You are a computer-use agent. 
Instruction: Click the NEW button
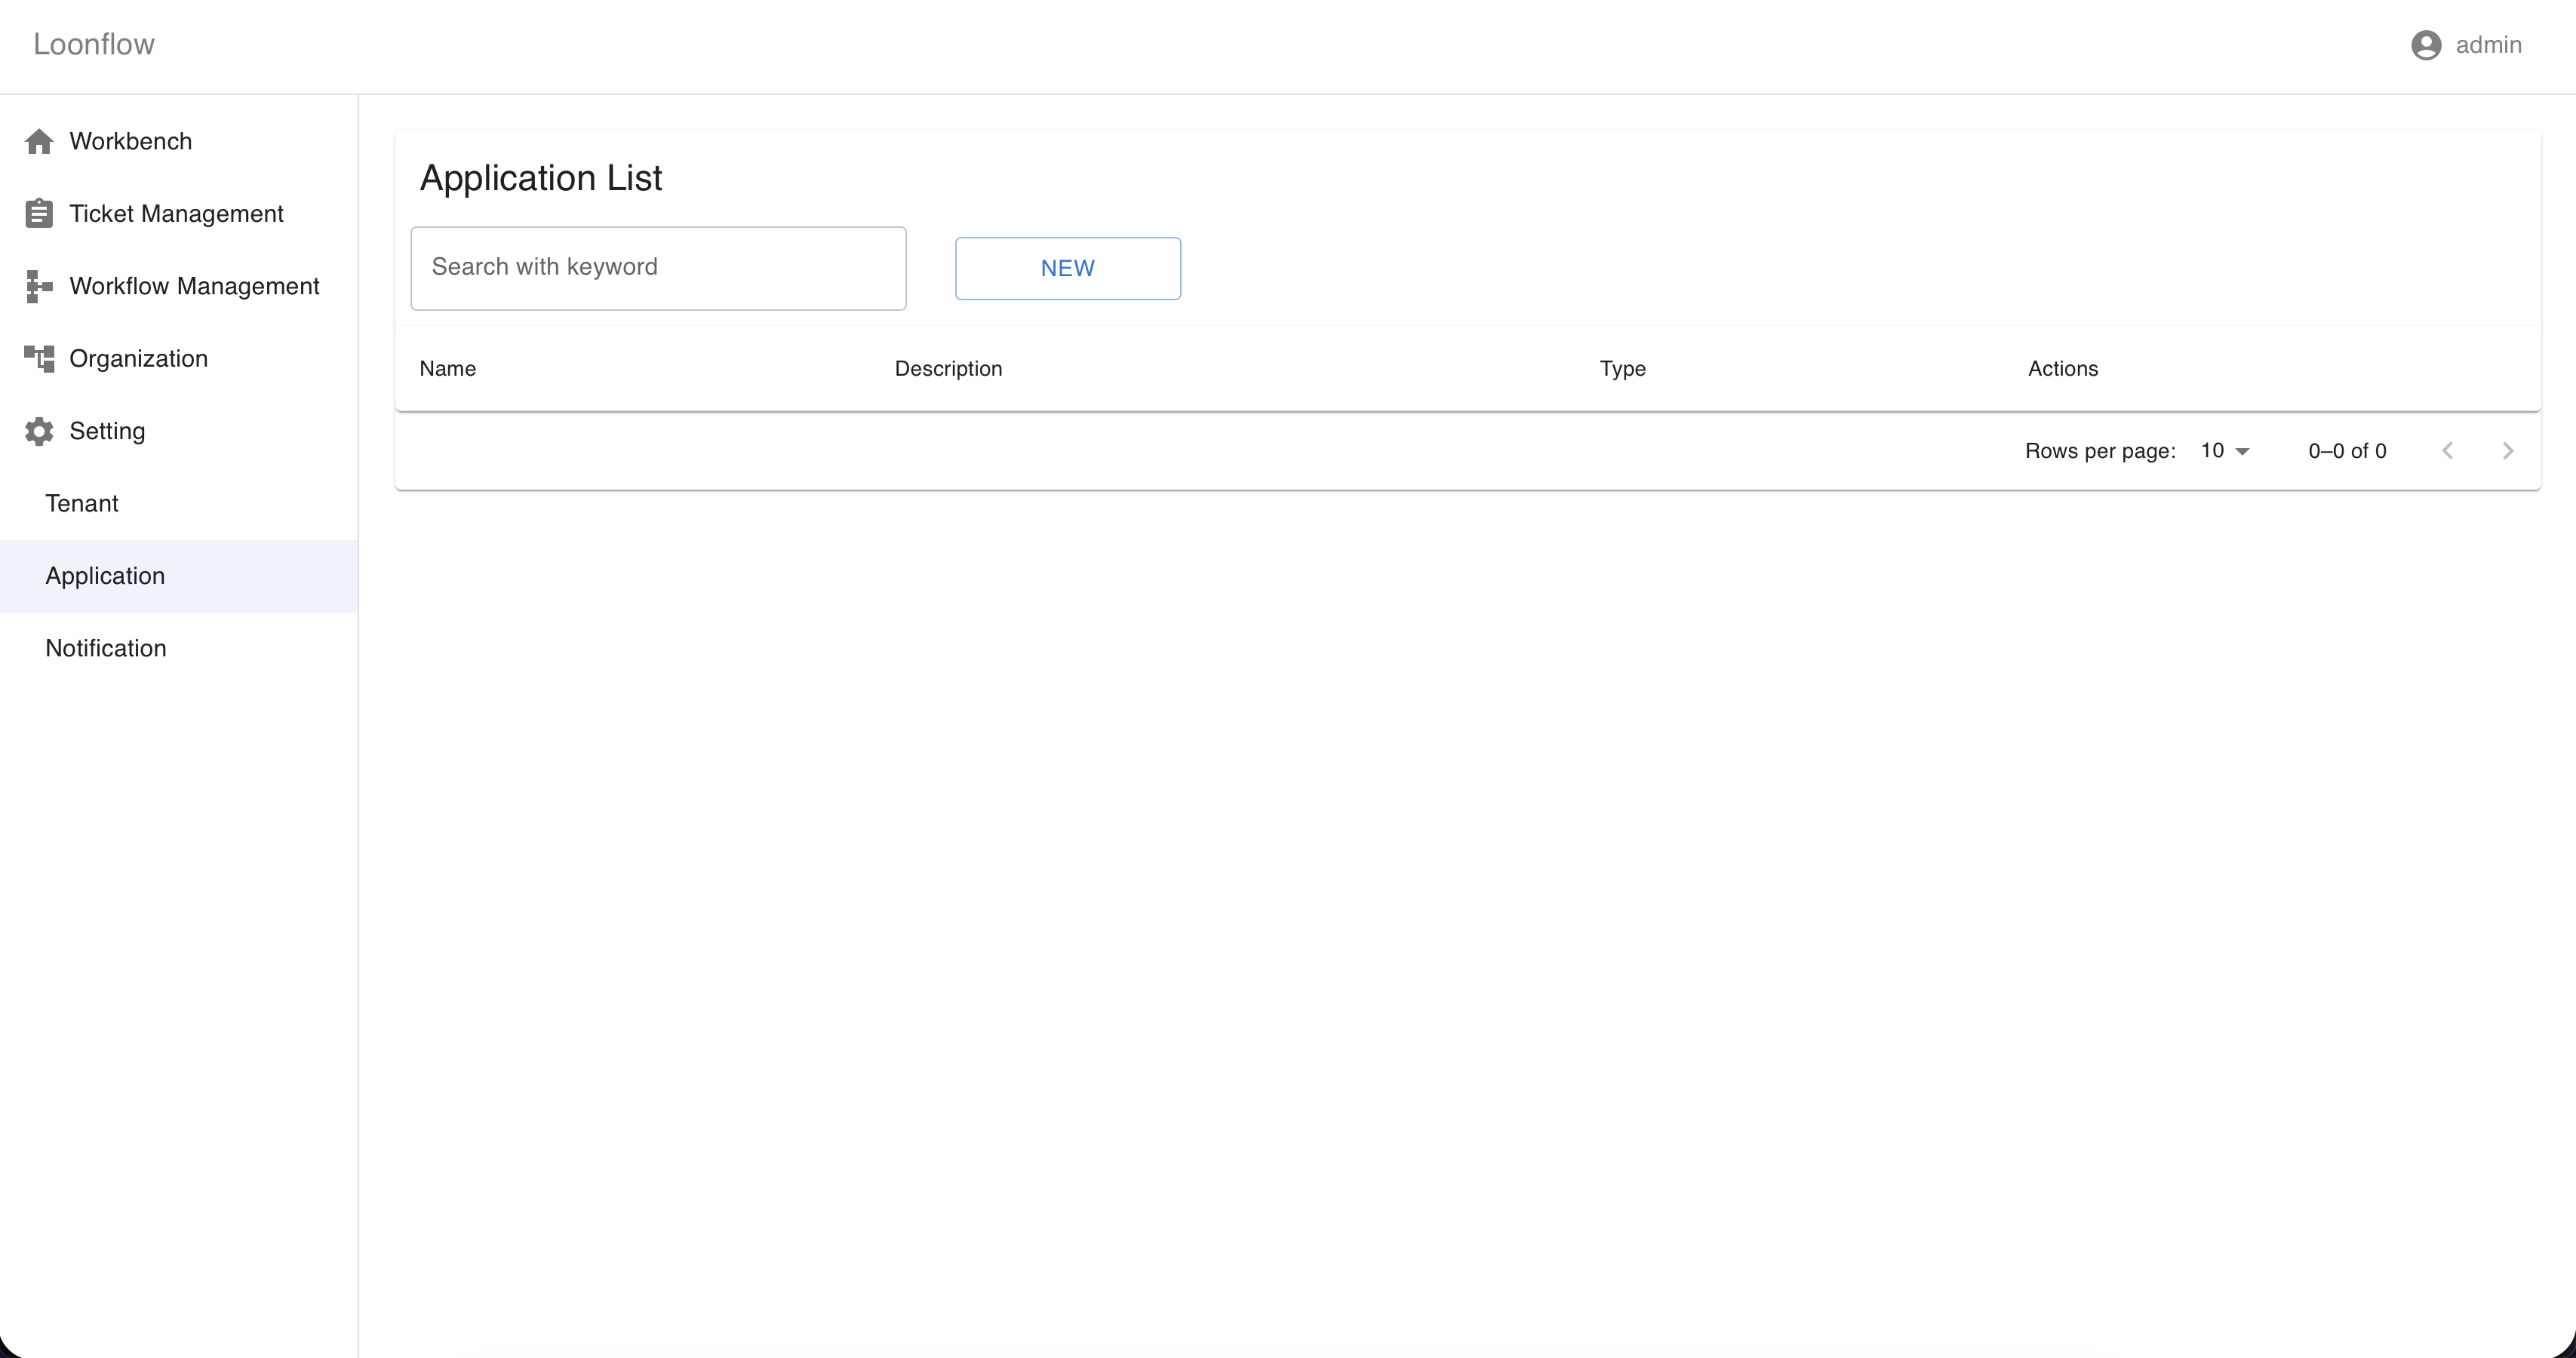[1067, 268]
